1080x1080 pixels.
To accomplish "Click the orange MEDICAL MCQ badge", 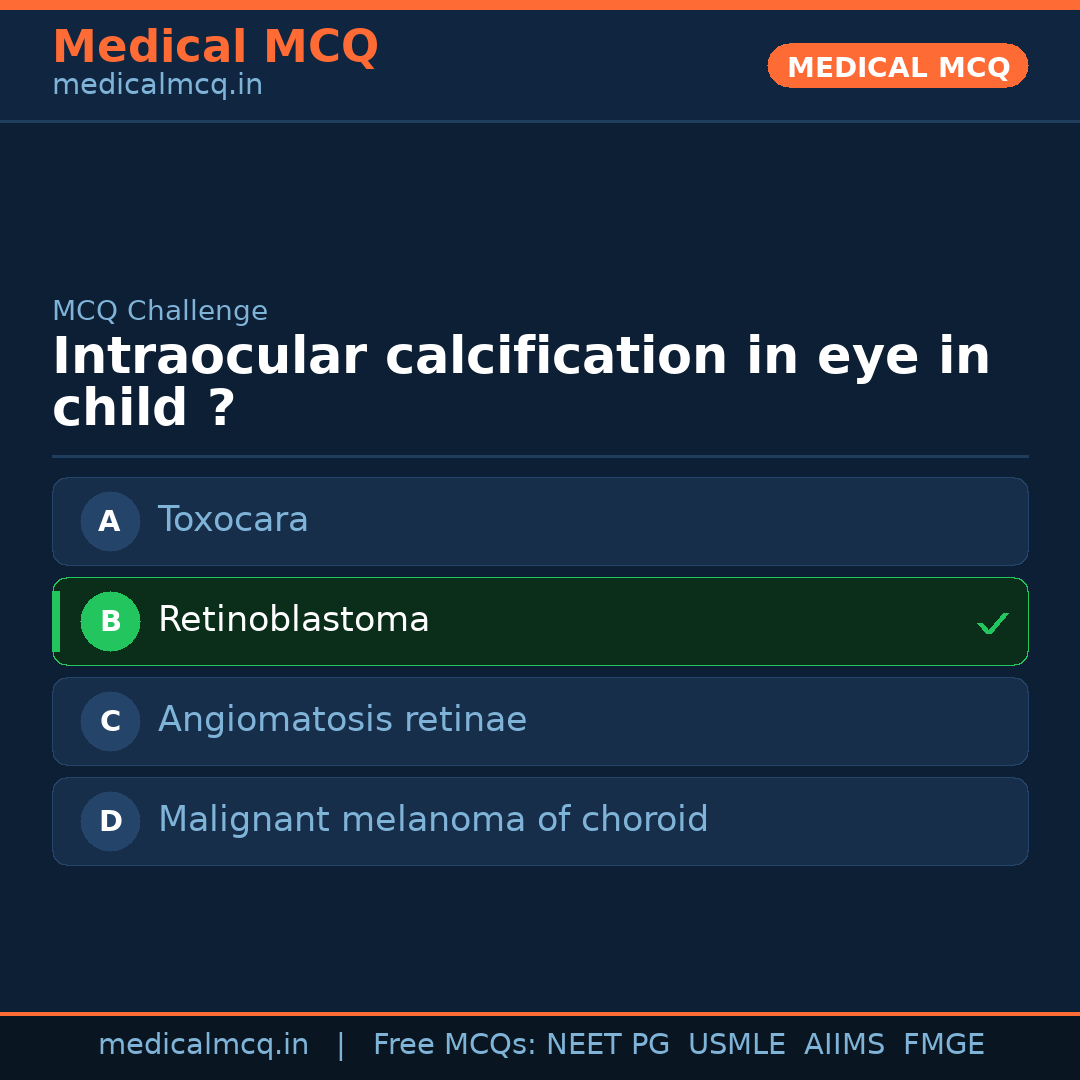I will [897, 66].
